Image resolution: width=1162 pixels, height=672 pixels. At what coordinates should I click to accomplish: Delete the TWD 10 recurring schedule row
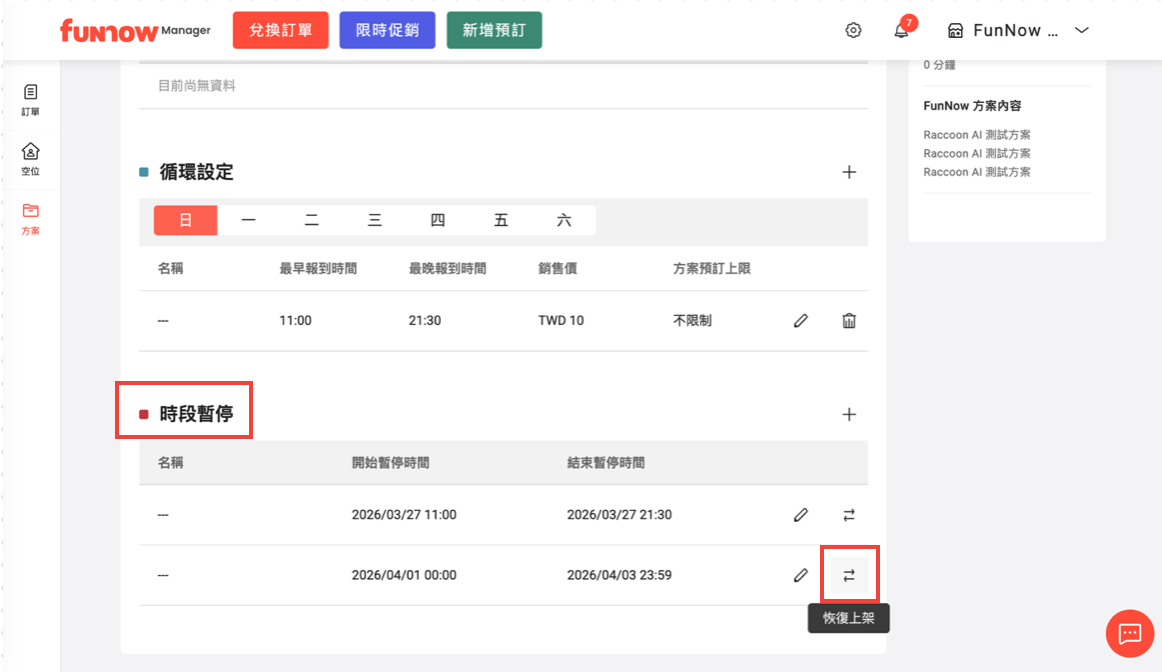point(849,321)
